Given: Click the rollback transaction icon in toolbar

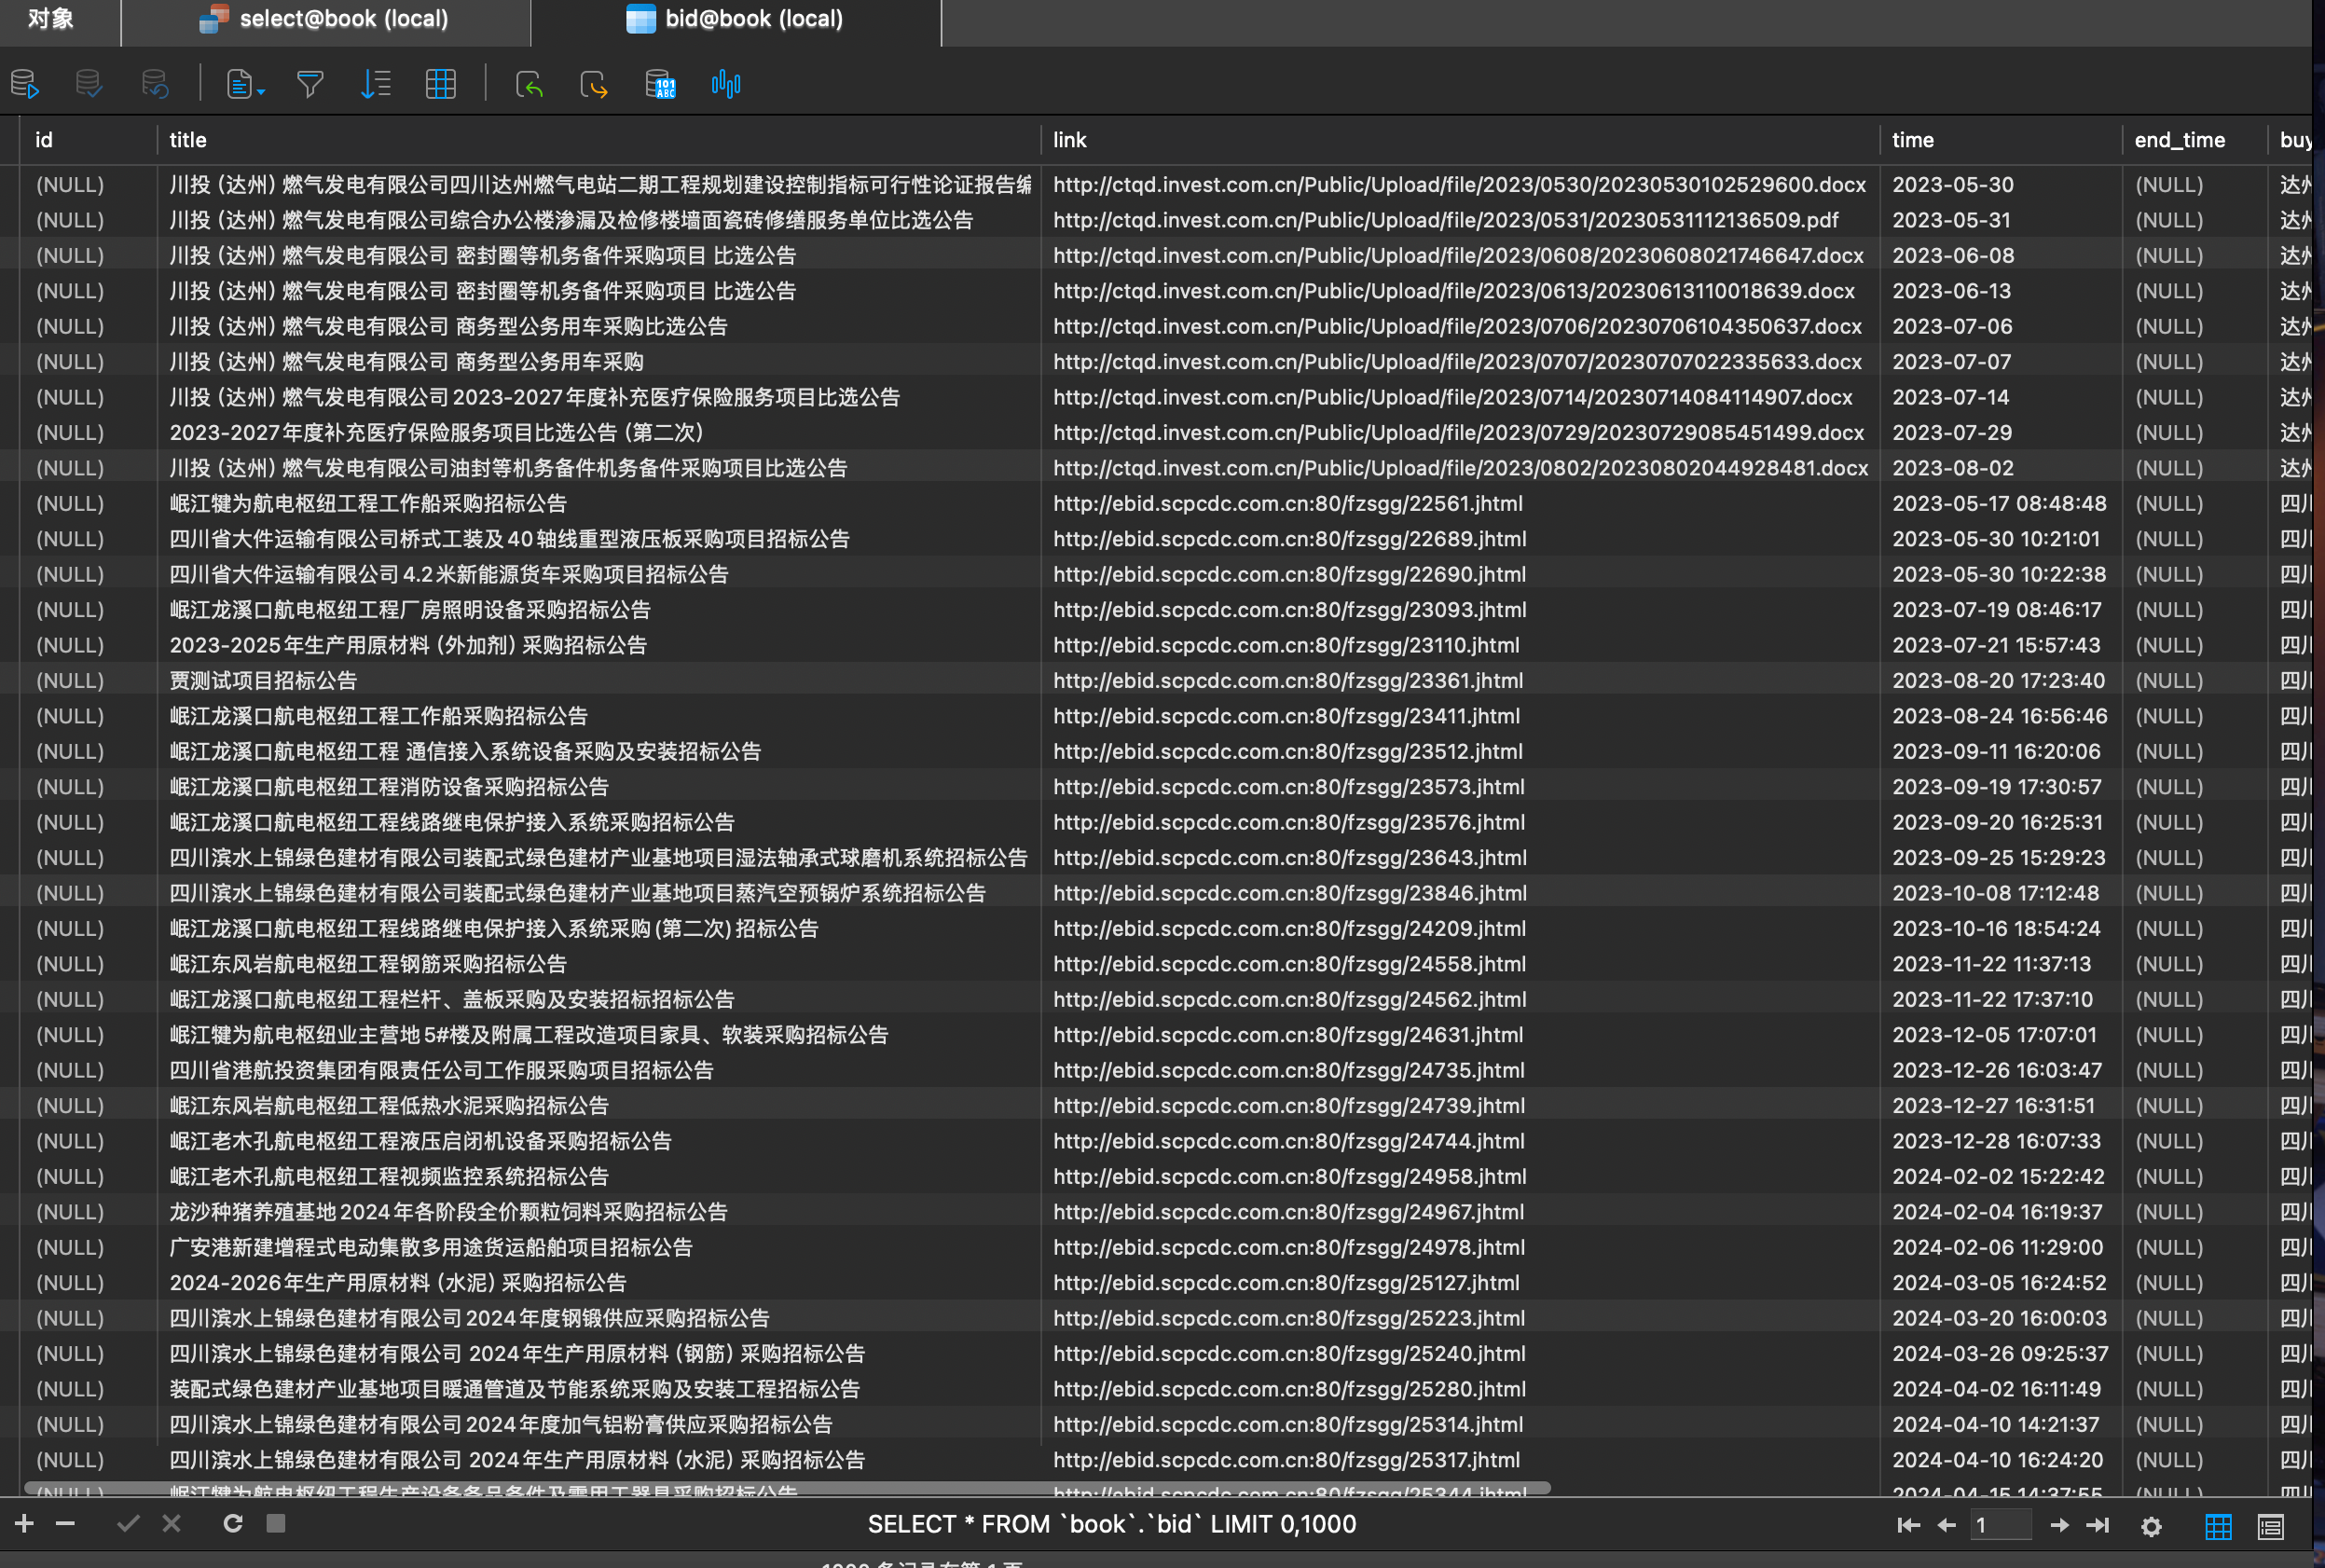Looking at the screenshot, I should point(155,84).
